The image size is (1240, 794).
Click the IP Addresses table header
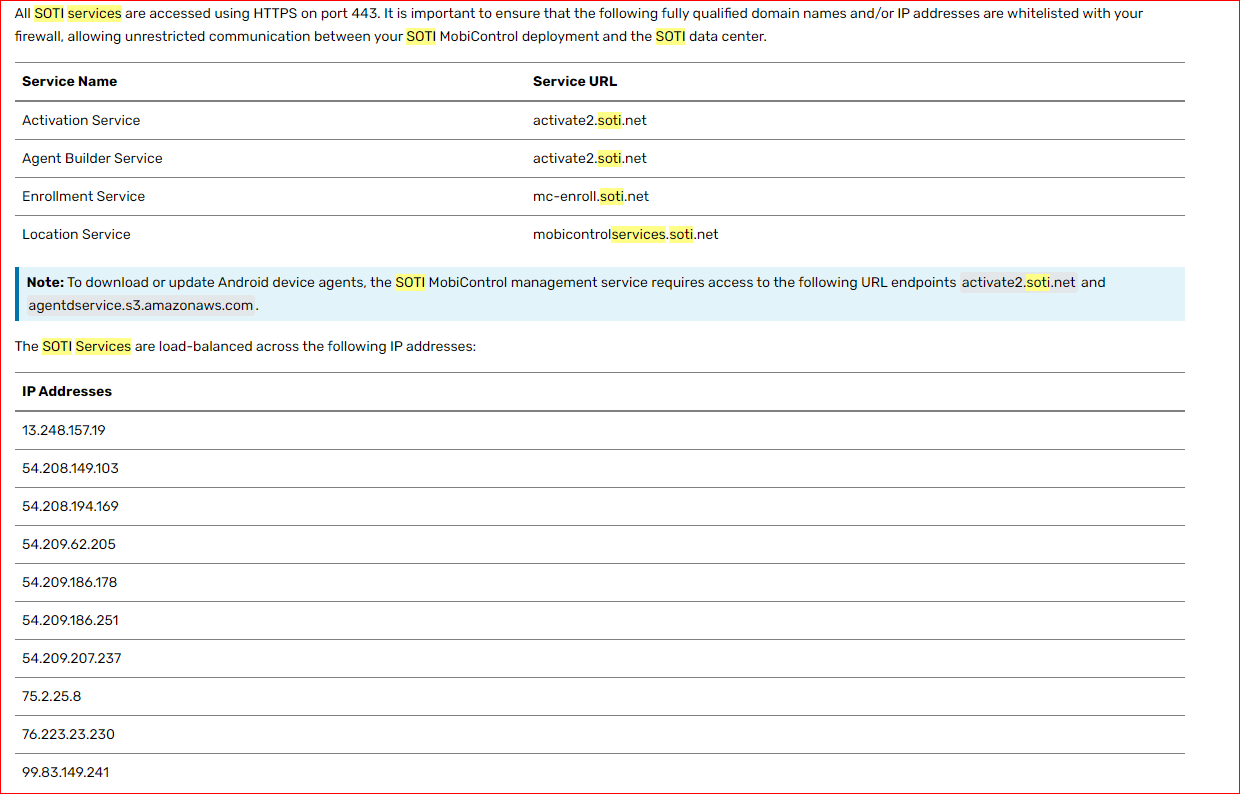(x=67, y=391)
